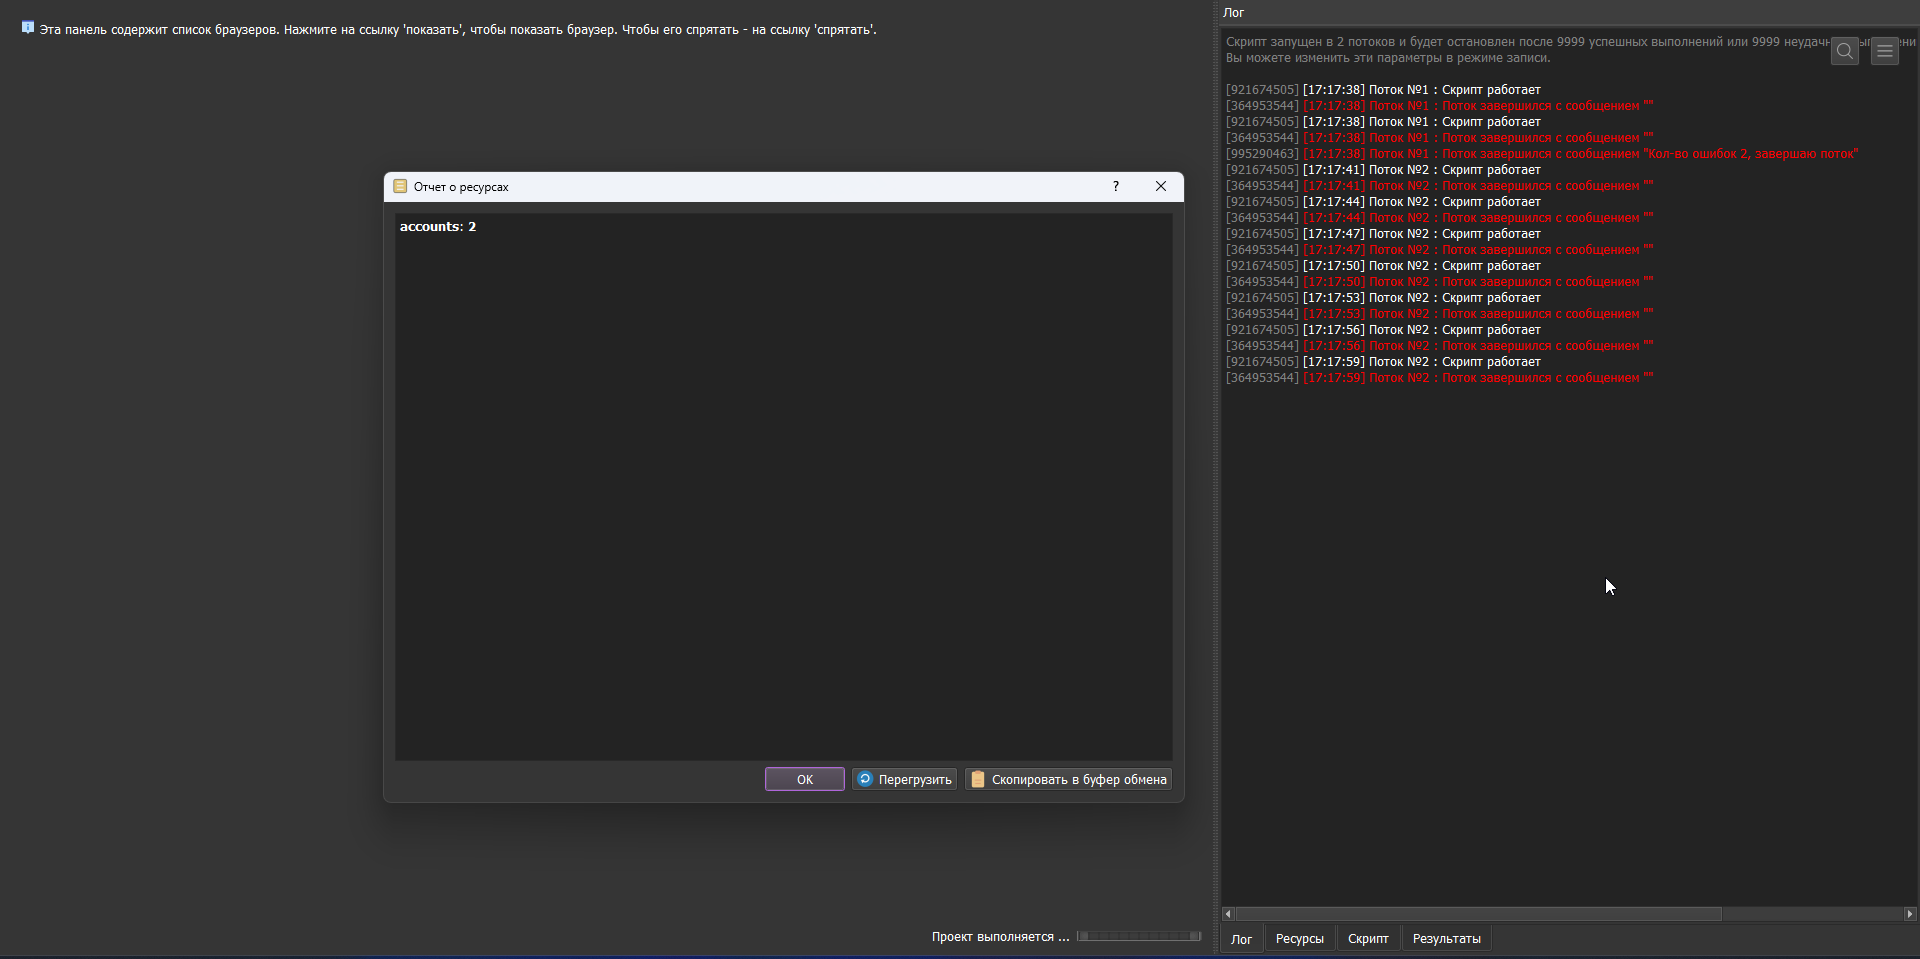Screen dimensions: 1920x959
Task: Click the left arrow of the log scrollbar
Action: click(1228, 914)
